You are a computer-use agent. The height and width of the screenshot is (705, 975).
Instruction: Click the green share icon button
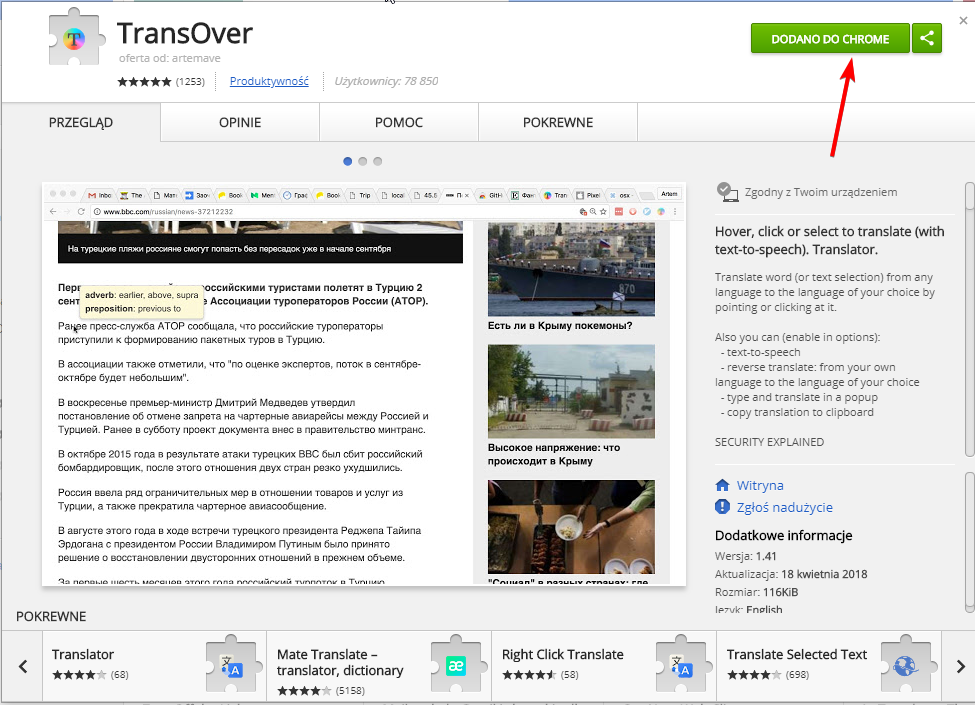926,39
